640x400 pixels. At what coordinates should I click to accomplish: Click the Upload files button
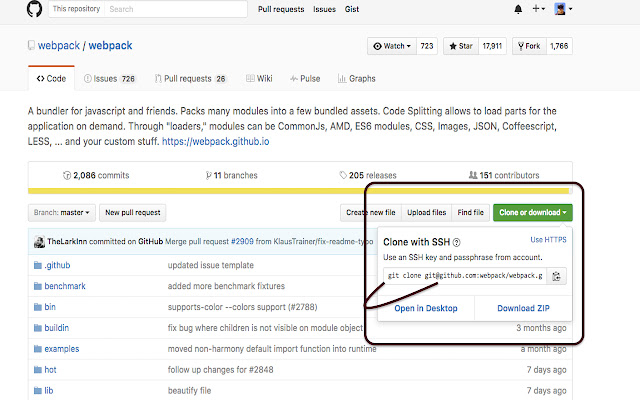click(x=427, y=213)
